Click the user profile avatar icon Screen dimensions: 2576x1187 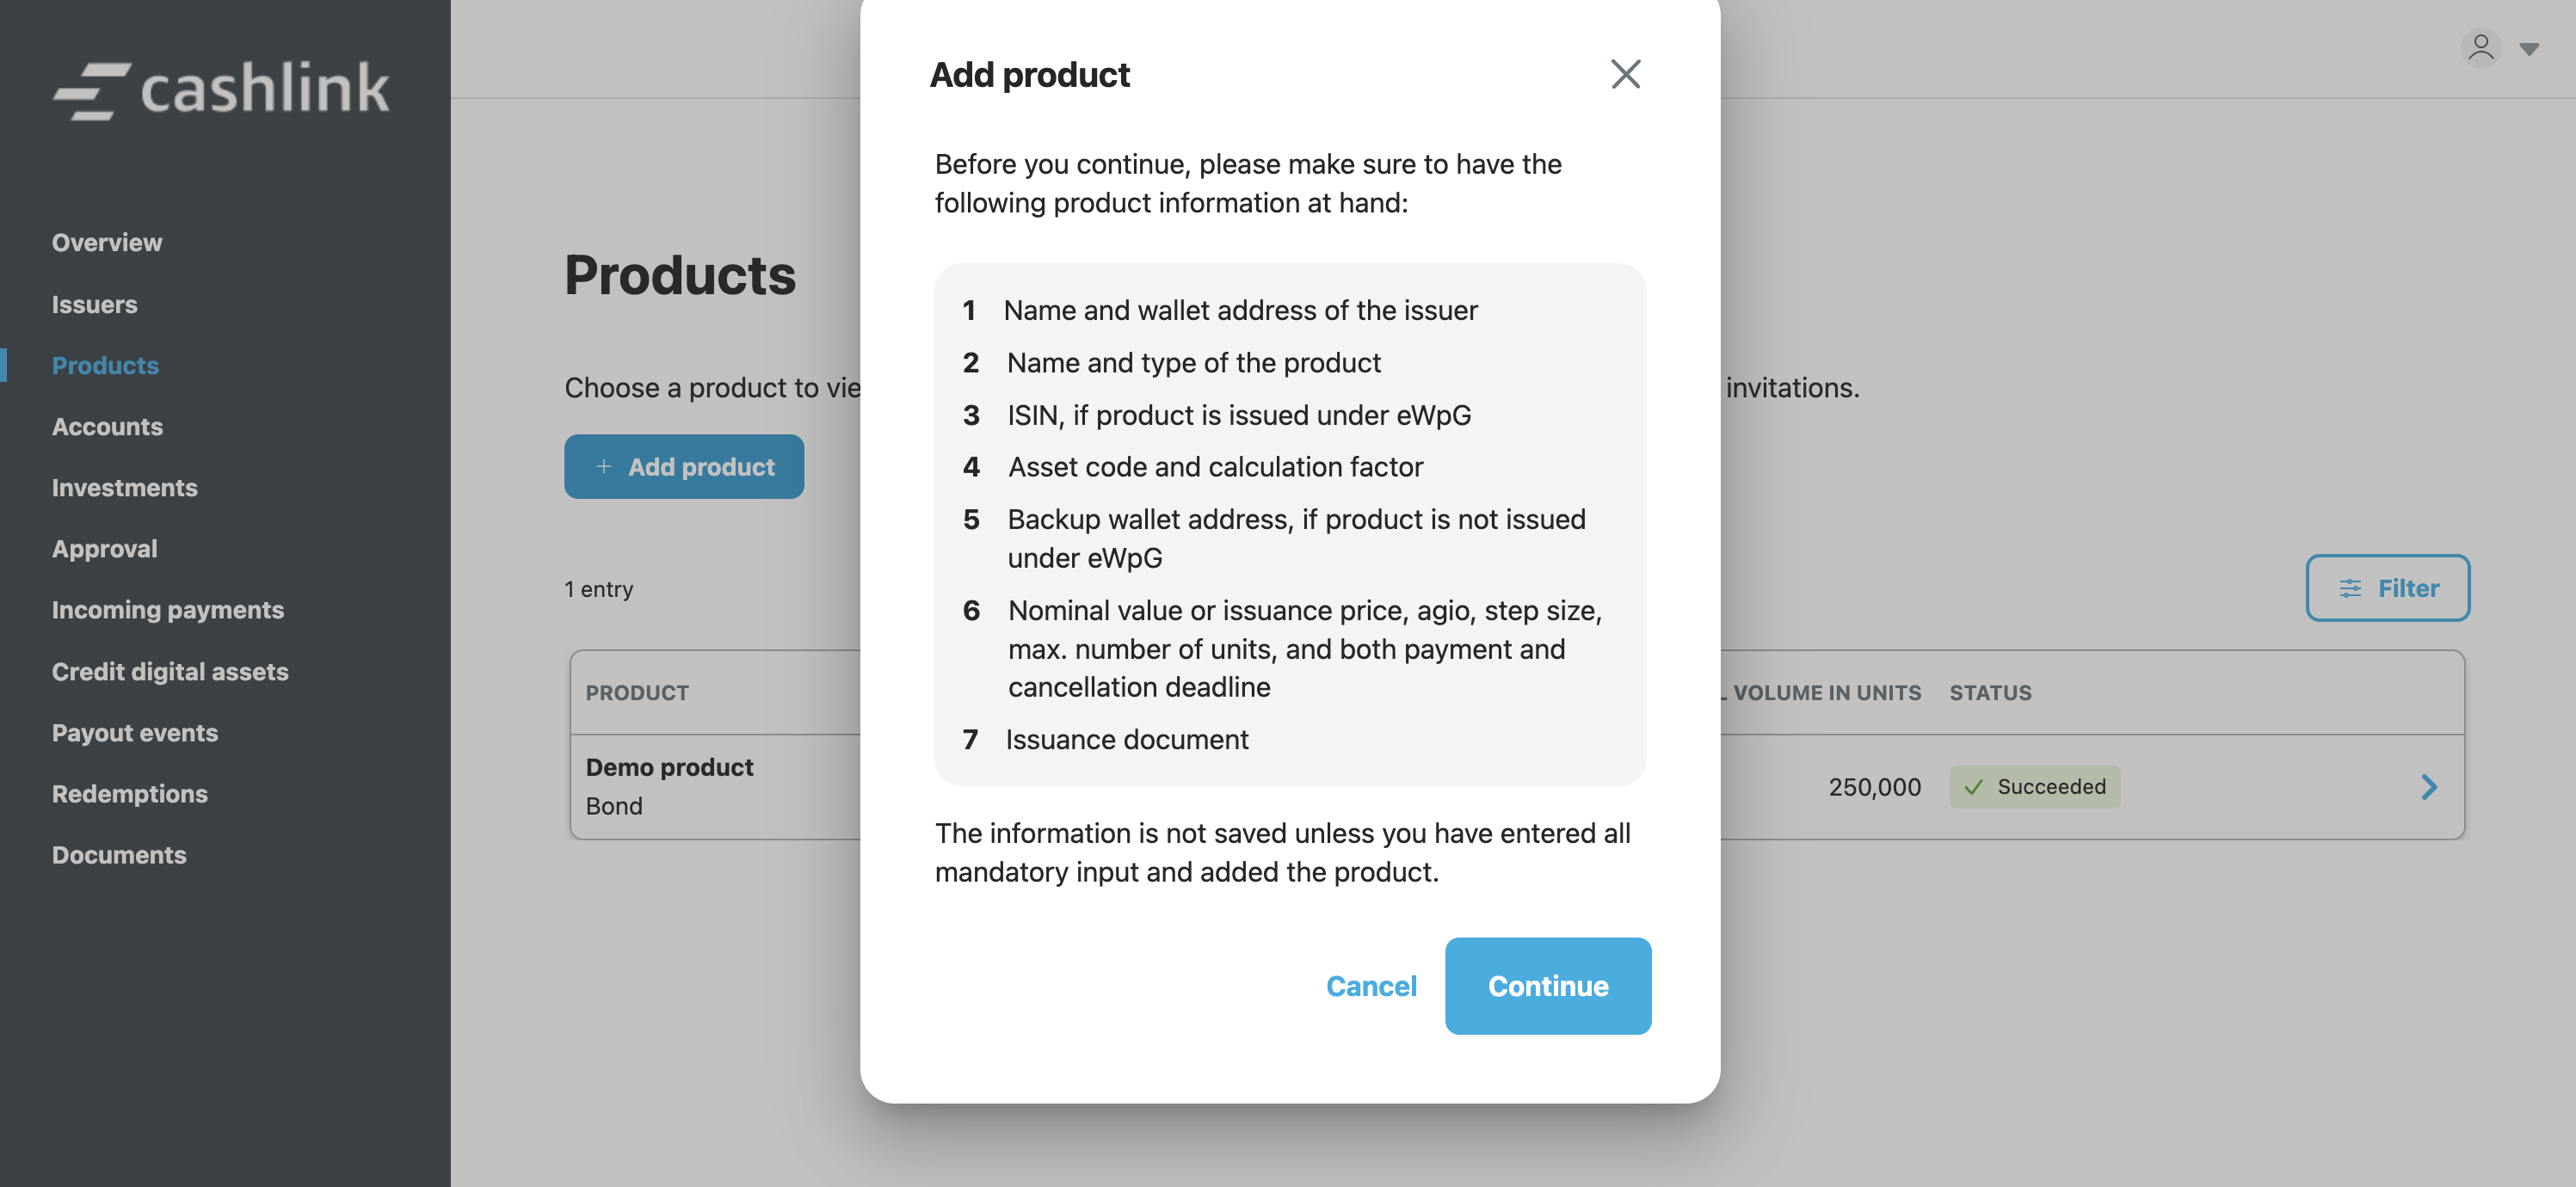click(x=2480, y=47)
